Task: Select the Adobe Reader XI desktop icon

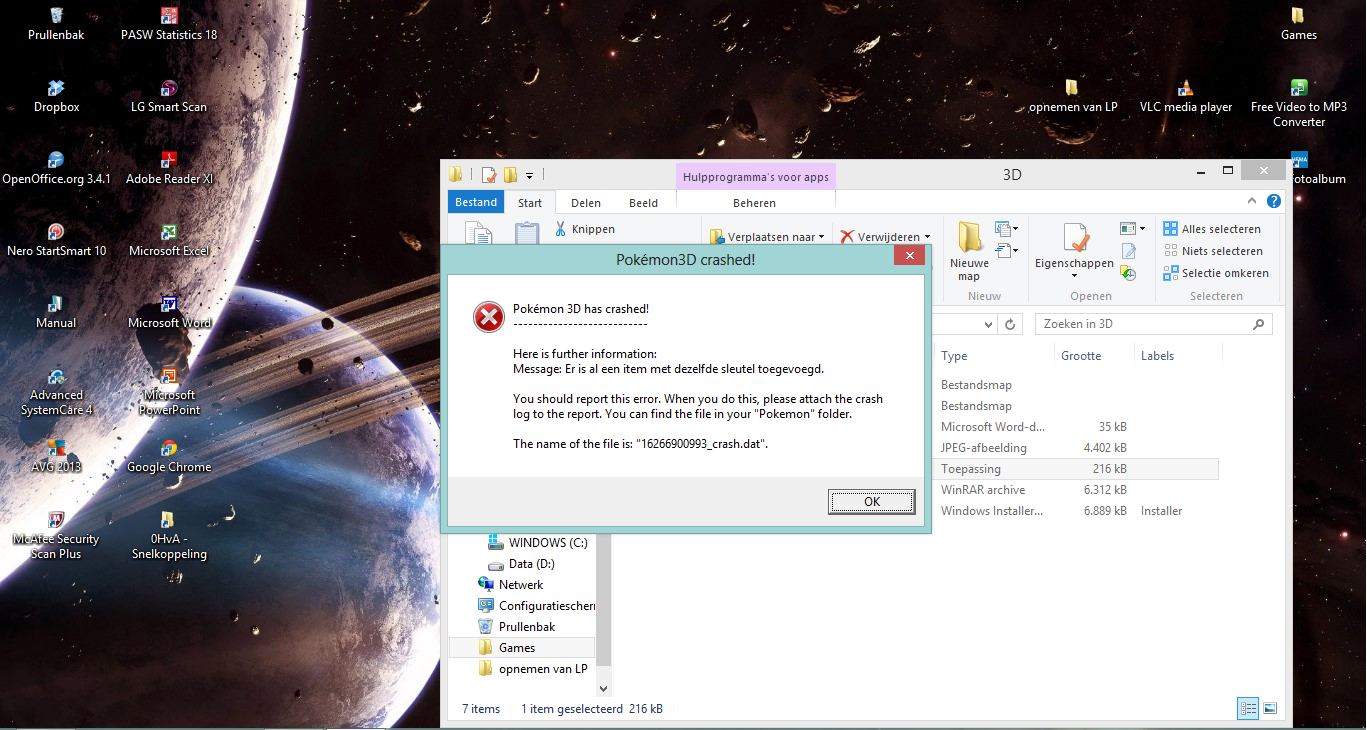Action: (169, 168)
